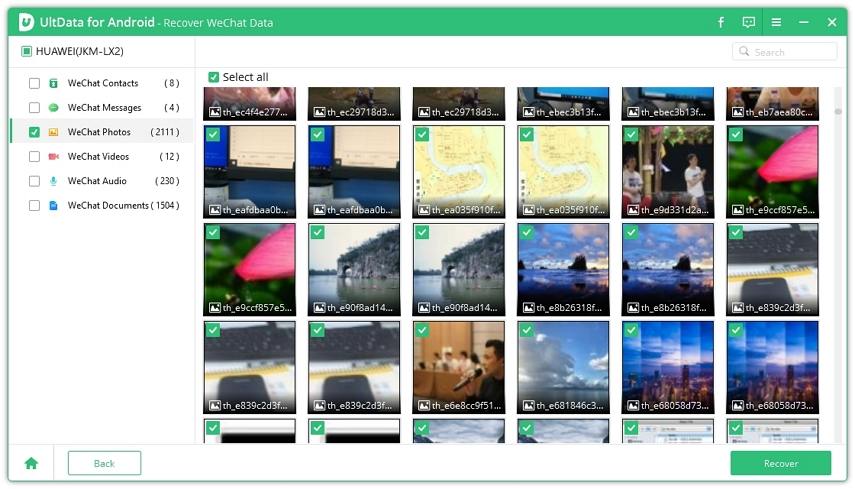Screen dimensions: 855x489
Task: Click the WeChat Documents file icon
Action: pos(54,206)
